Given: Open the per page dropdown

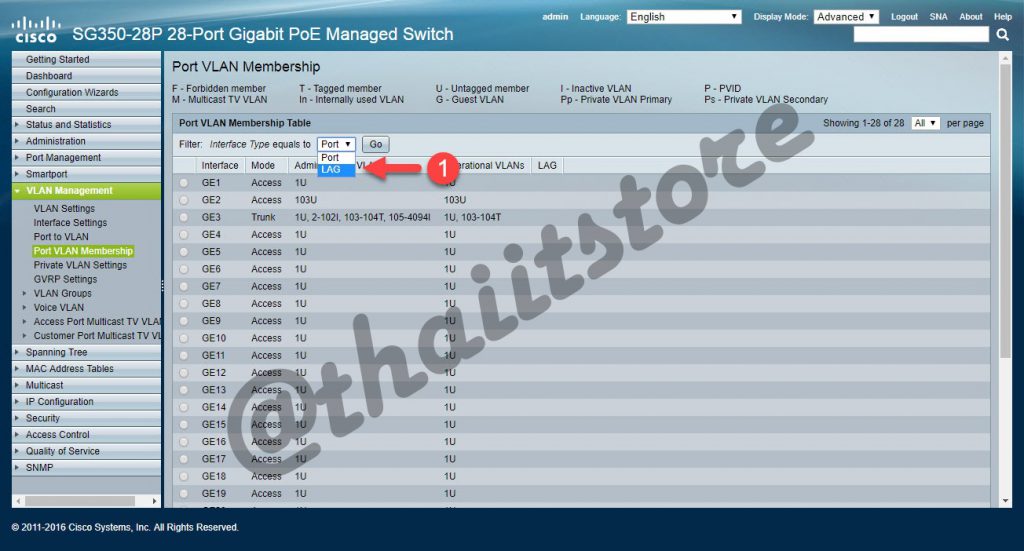Looking at the screenshot, I should (925, 123).
